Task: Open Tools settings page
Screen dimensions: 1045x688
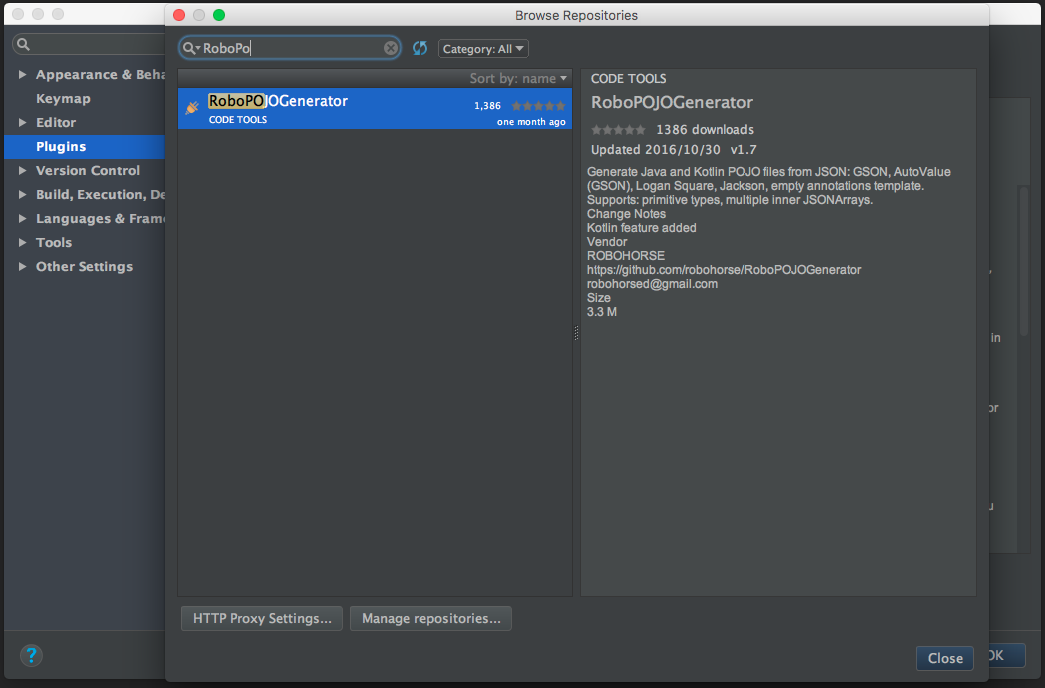Action: pyautogui.click(x=54, y=243)
